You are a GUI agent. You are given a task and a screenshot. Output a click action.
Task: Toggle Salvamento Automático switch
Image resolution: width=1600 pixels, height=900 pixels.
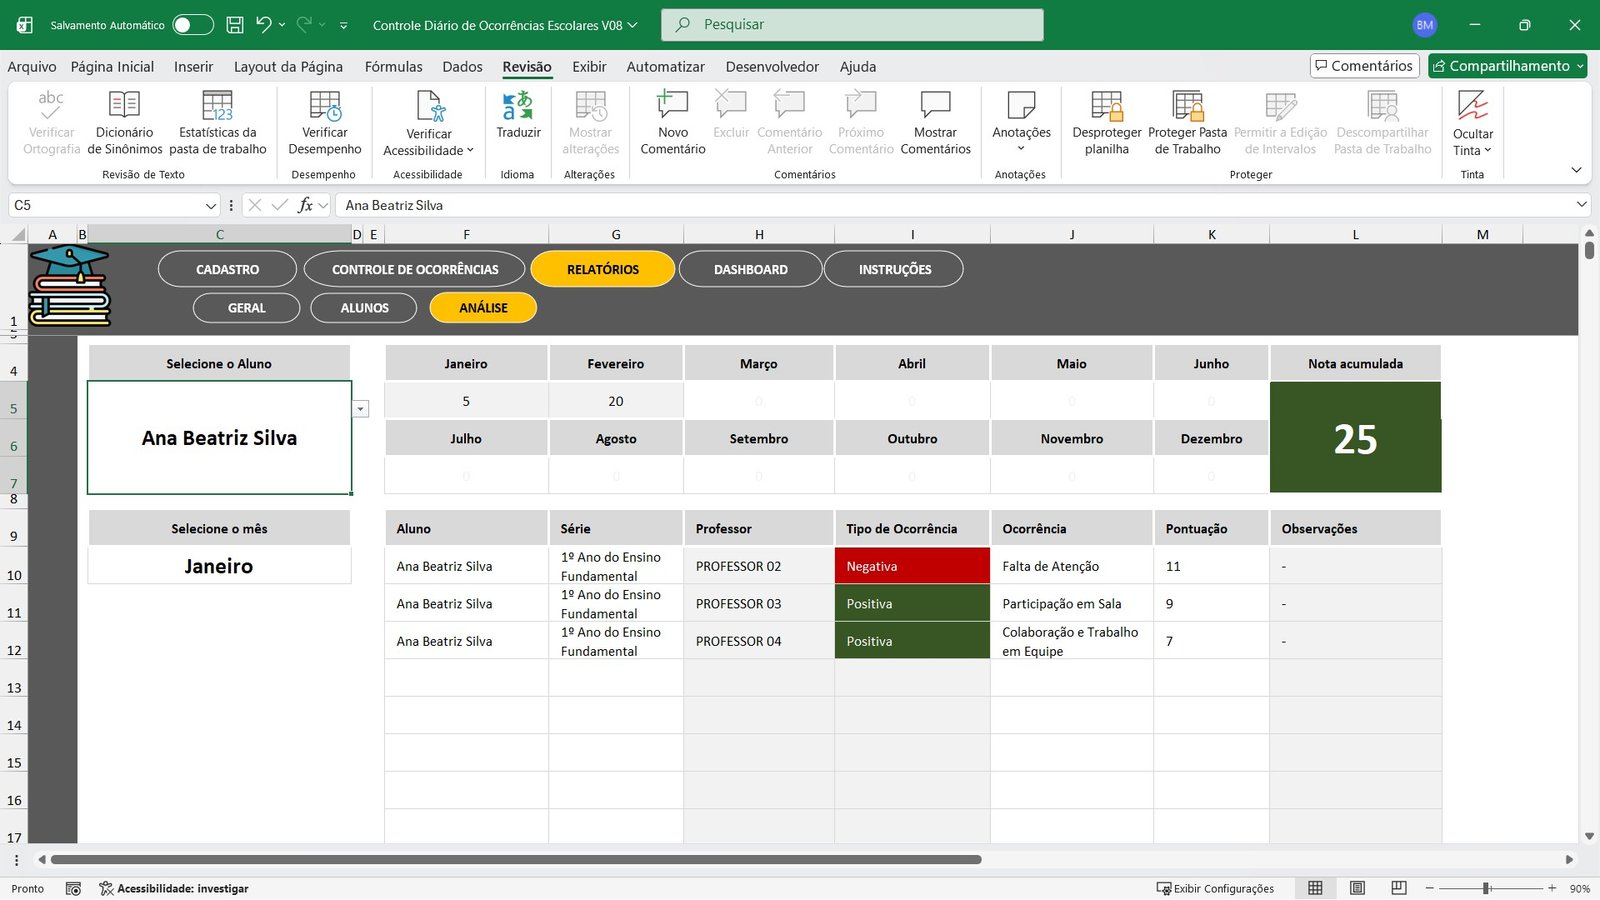[x=192, y=25]
